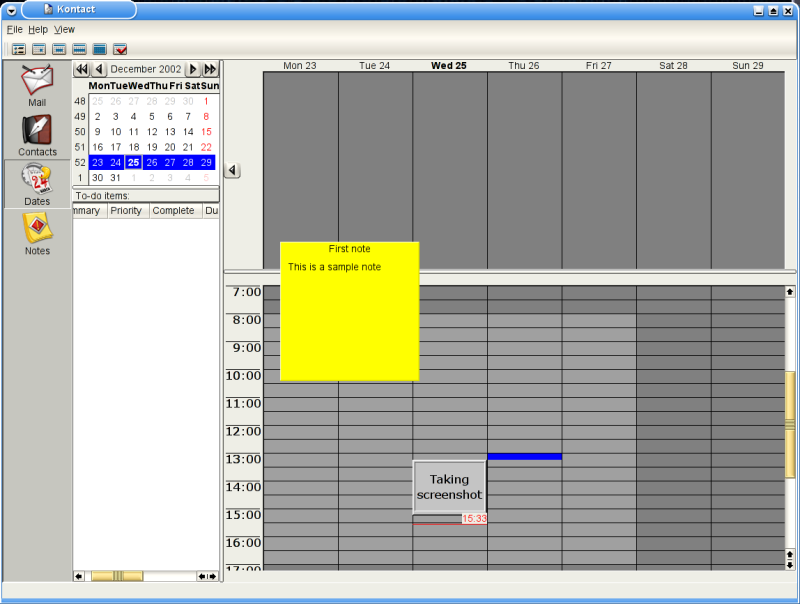The height and width of the screenshot is (604, 800).
Task: Click the Kontact title bar tab
Action: tap(79, 10)
